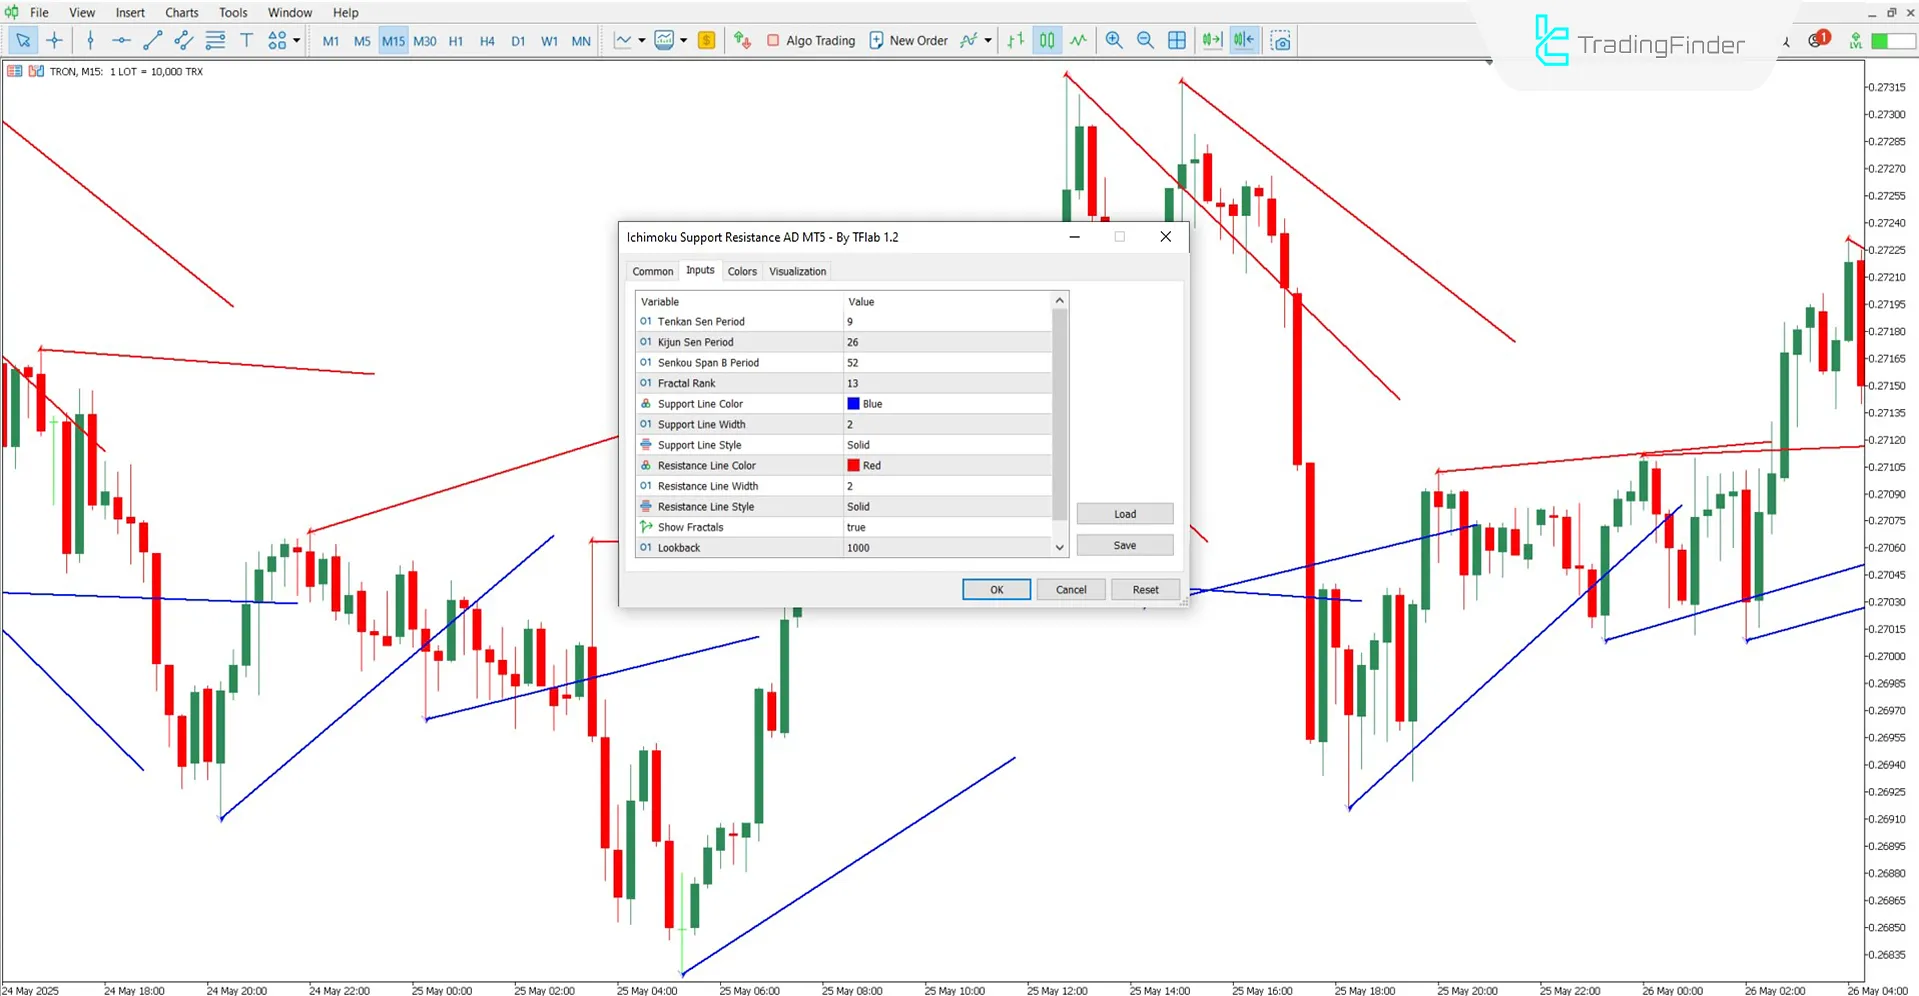The height and width of the screenshot is (996, 1919).
Task: Open a New Order
Action: point(908,40)
